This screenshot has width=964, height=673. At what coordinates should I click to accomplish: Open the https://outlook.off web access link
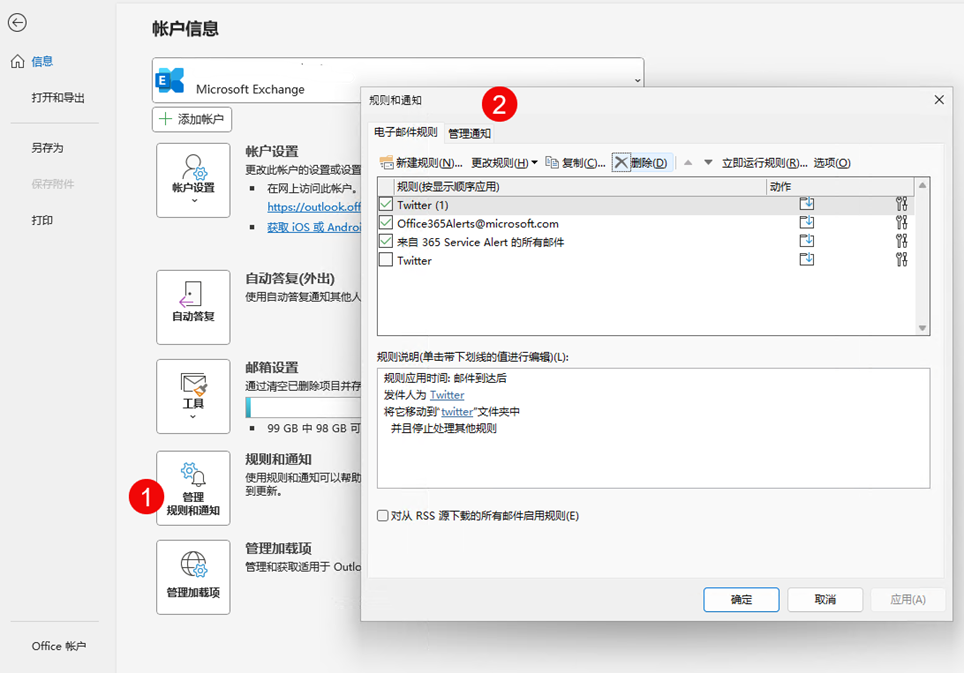click(314, 207)
